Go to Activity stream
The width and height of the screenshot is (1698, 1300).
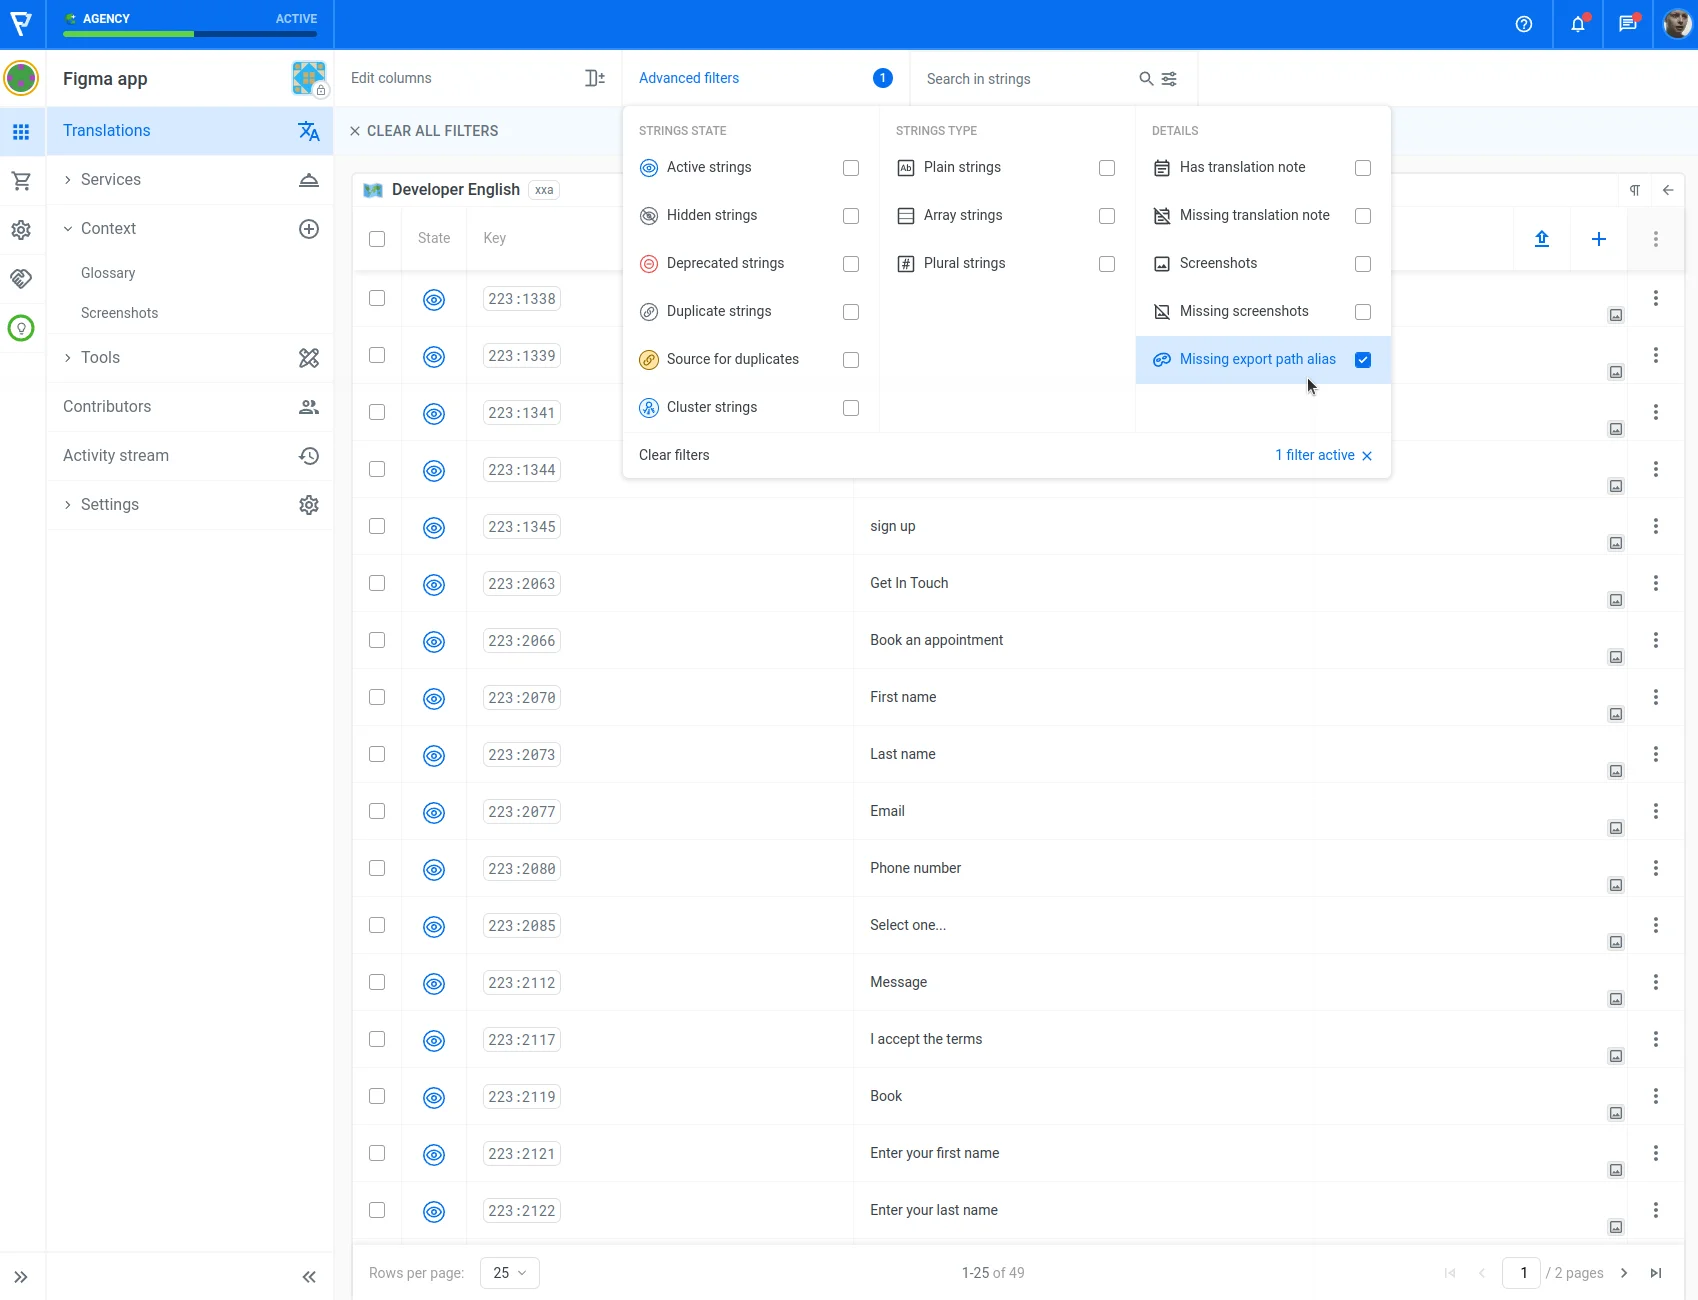pyautogui.click(x=116, y=456)
